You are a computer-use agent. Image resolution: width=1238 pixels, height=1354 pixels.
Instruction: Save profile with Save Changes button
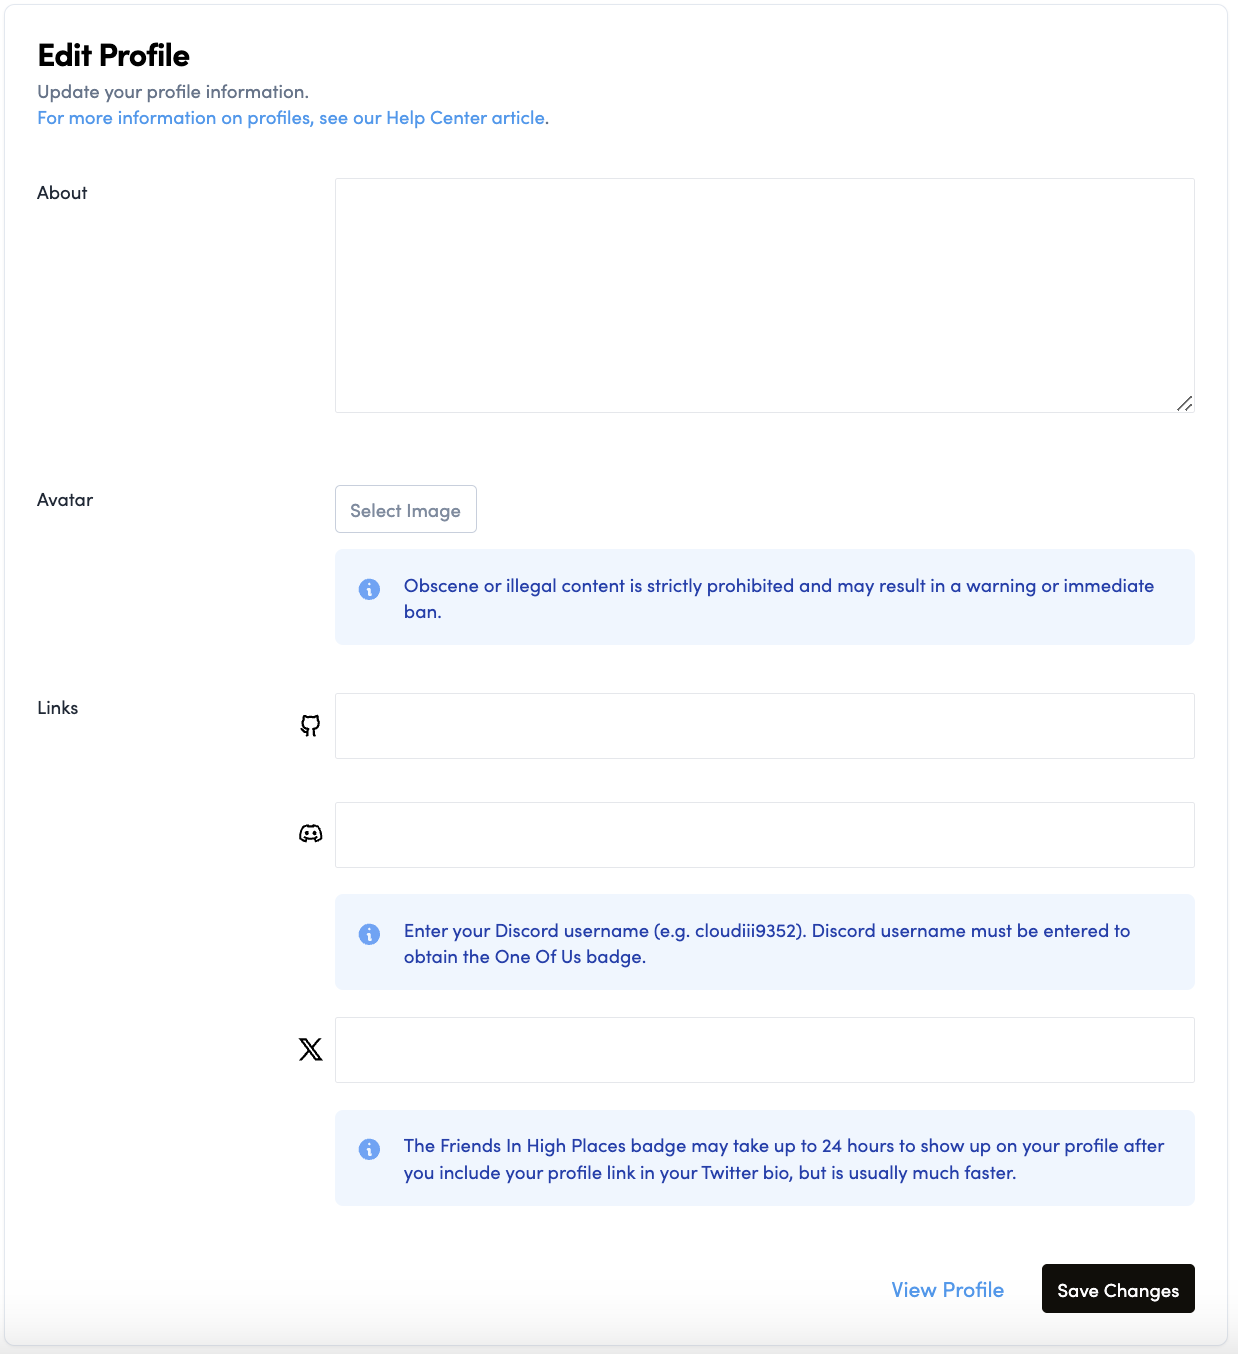point(1118,1289)
